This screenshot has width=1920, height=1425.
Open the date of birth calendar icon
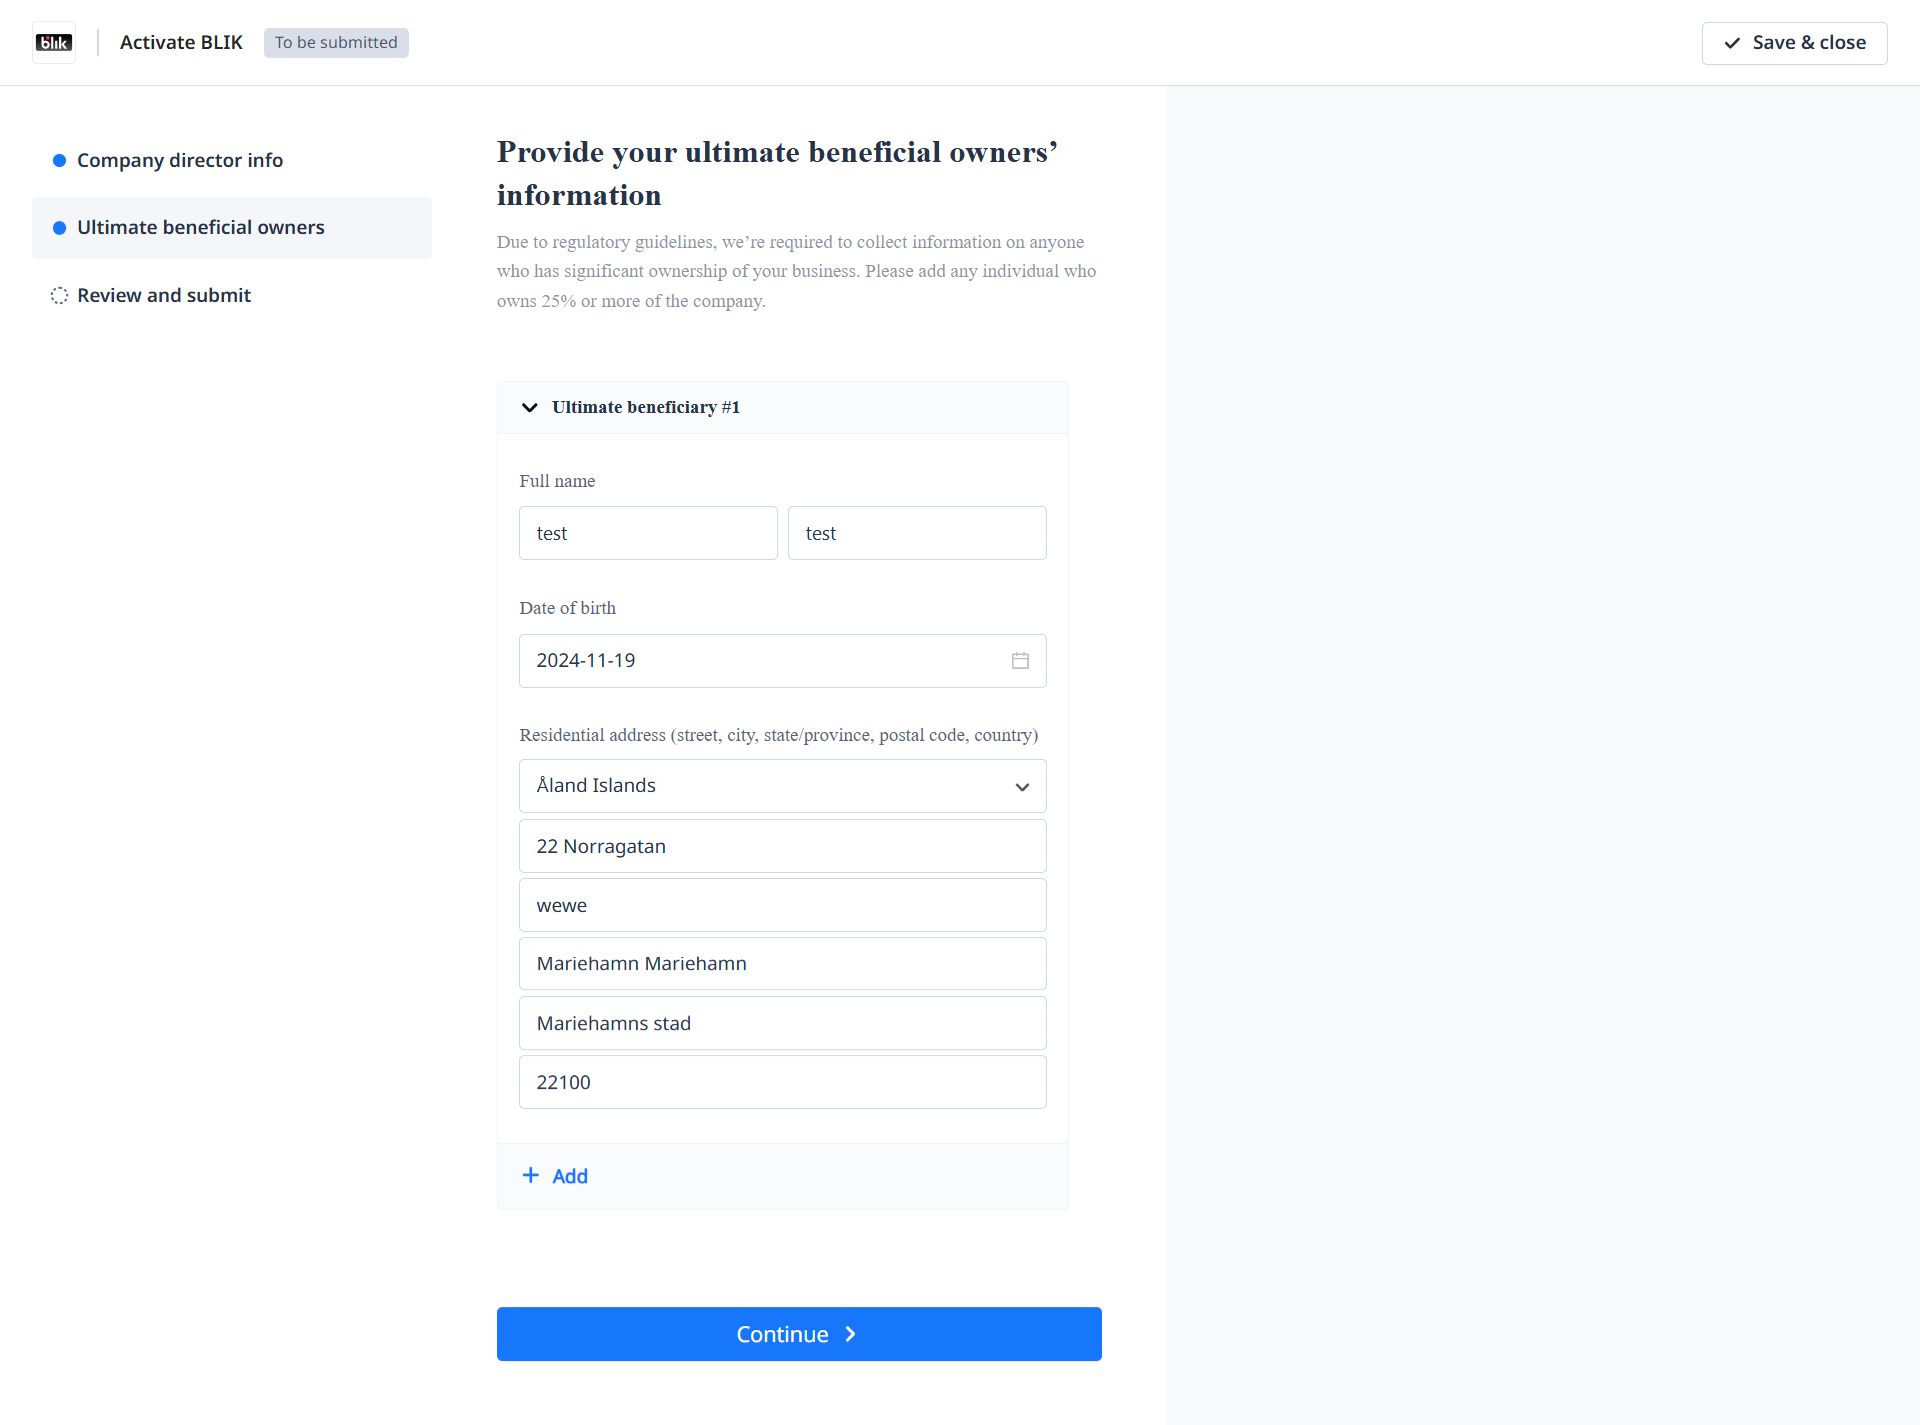pos(1020,661)
